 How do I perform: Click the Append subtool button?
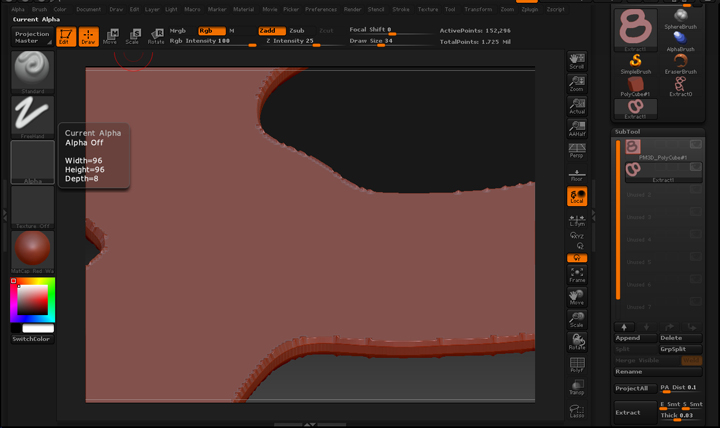pyautogui.click(x=636, y=338)
